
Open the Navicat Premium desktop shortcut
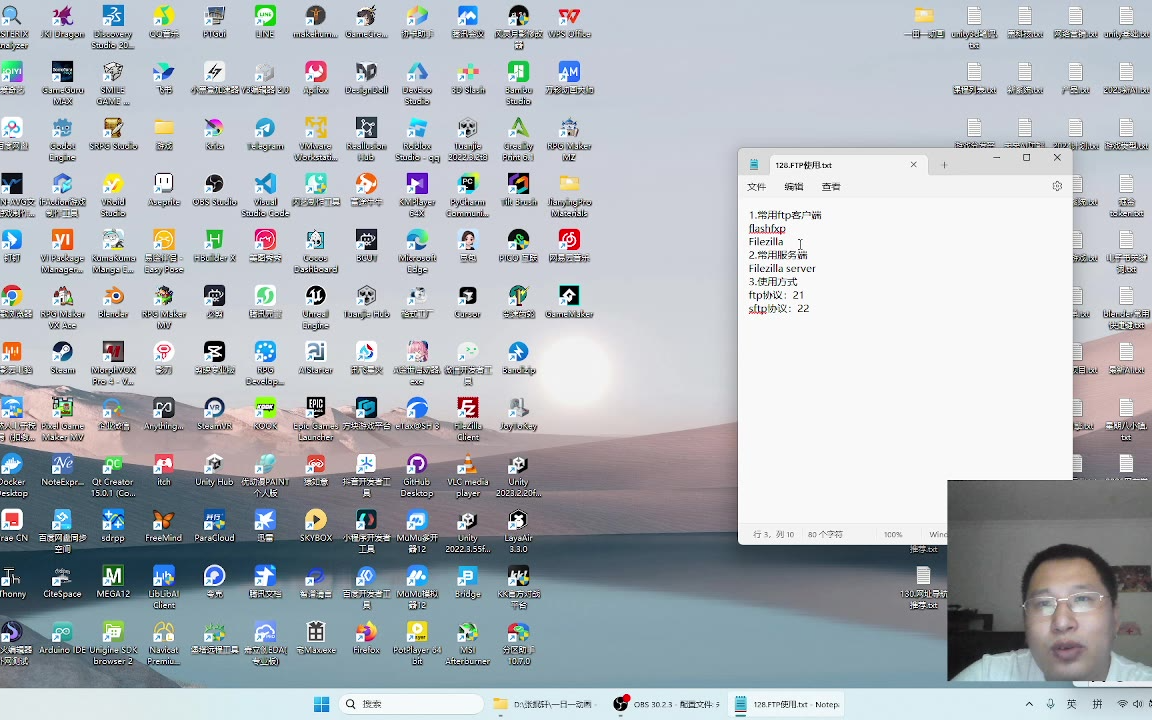164,643
